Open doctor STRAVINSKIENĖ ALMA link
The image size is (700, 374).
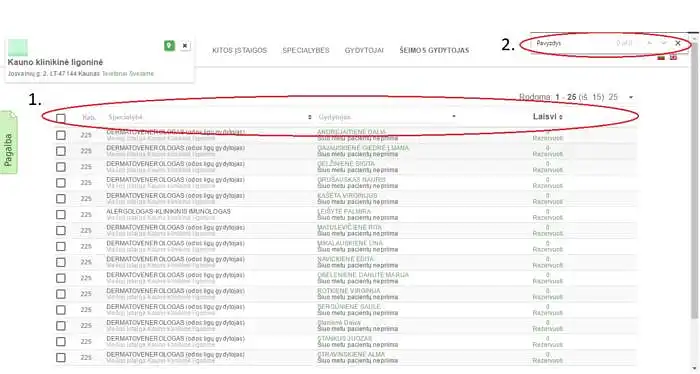point(351,354)
